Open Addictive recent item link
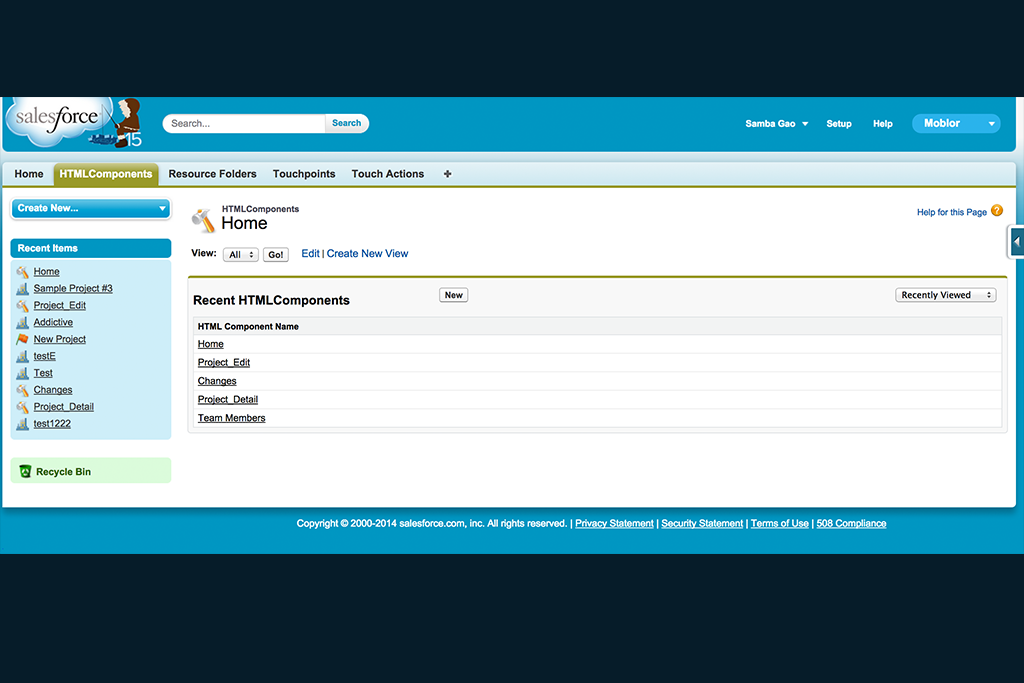The height and width of the screenshot is (683, 1024). [53, 323]
